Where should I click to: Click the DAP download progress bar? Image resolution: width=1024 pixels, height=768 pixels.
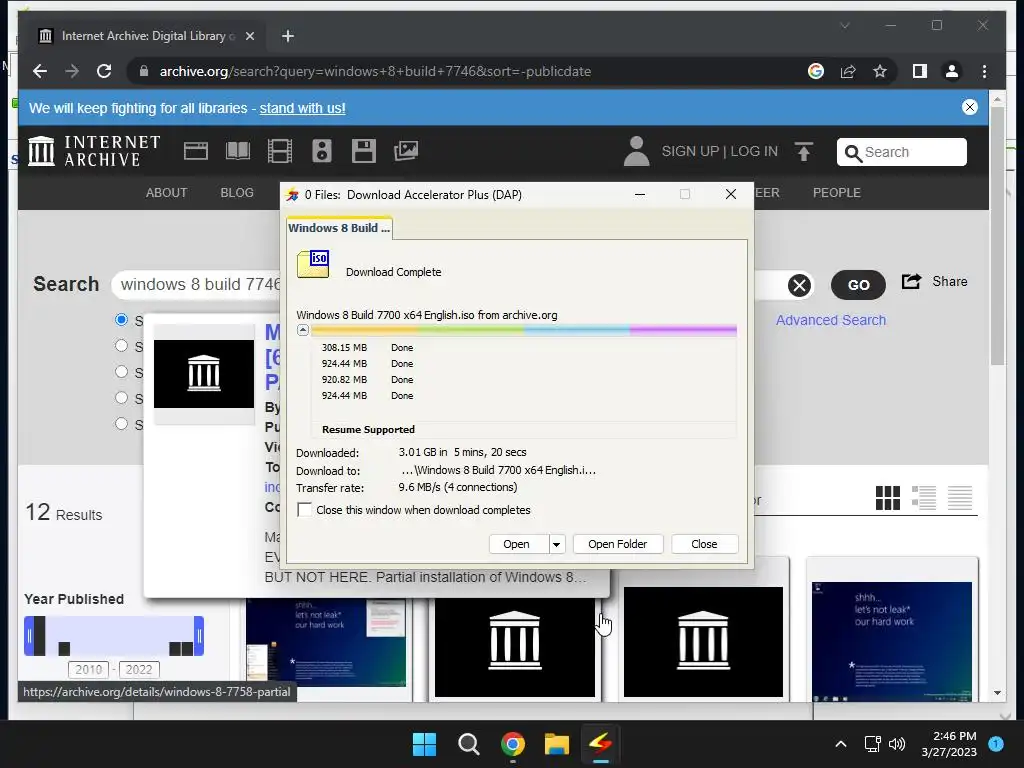click(524, 330)
